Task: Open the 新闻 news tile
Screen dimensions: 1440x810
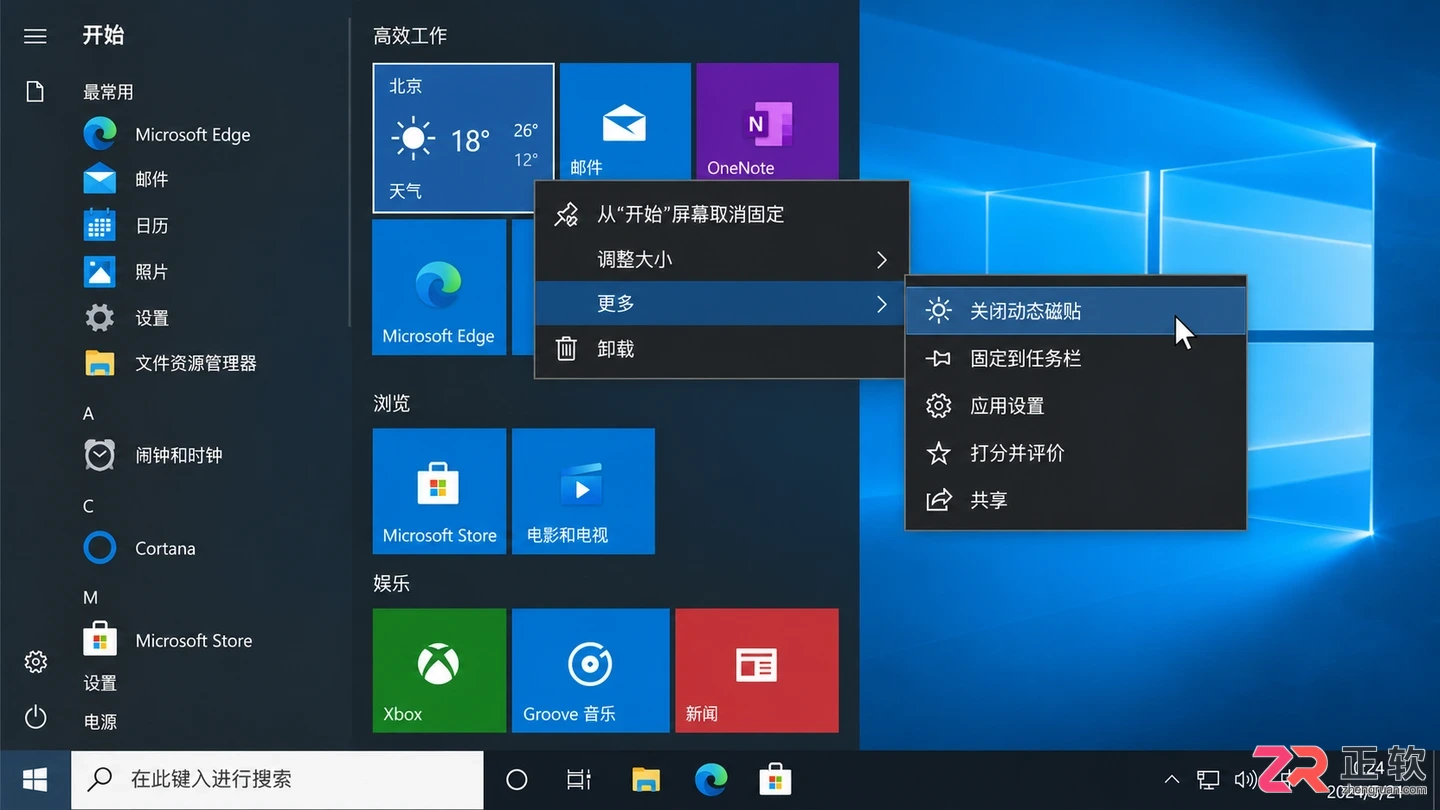Action: tap(756, 670)
